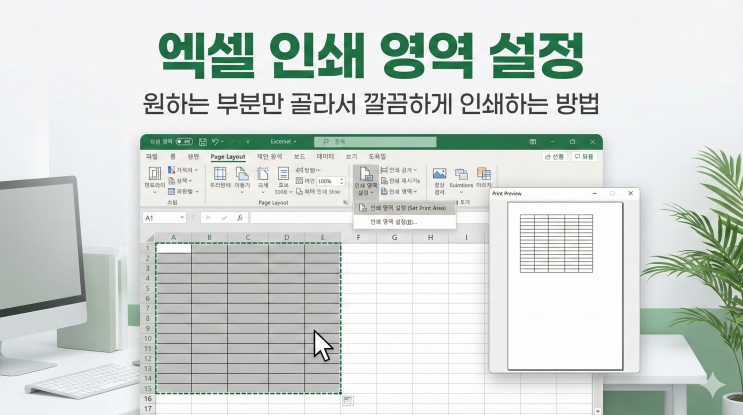Click the 100% scale value field
Image resolution: width=743 pixels, height=415 pixels.
(327, 181)
